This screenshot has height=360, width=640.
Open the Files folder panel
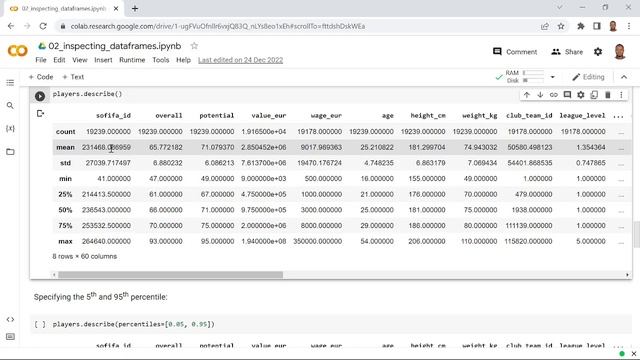pyautogui.click(x=10, y=152)
